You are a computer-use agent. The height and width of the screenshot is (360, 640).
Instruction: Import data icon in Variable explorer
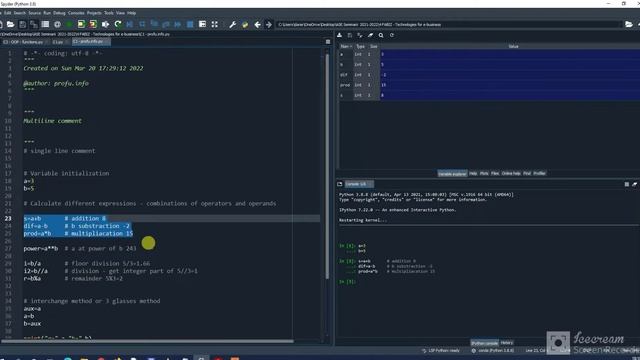(x=339, y=35)
